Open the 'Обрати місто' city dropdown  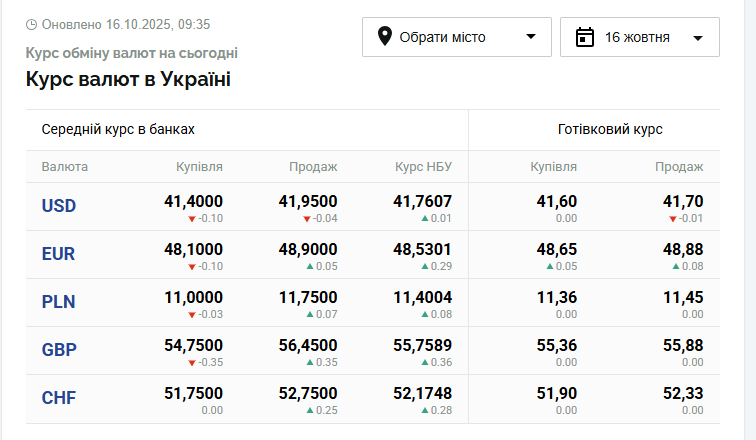tap(456, 37)
